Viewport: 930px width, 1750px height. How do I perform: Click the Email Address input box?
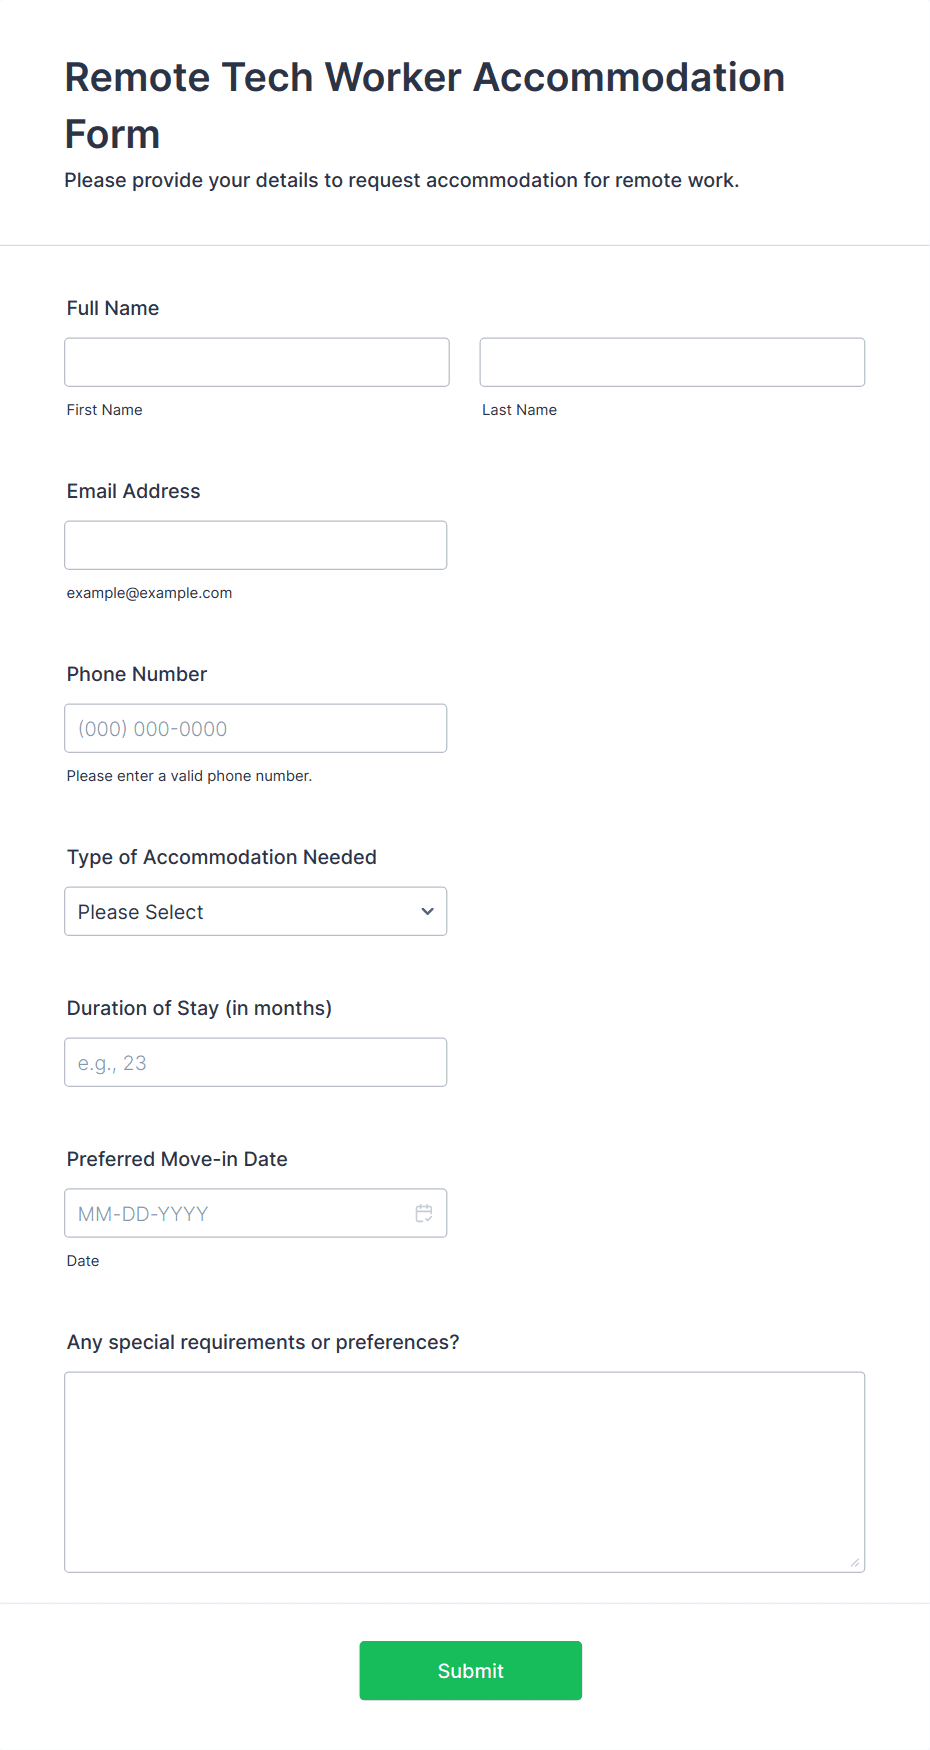tap(255, 545)
